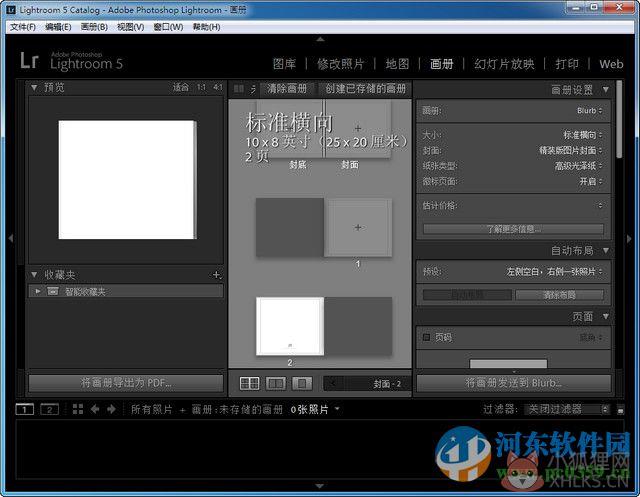Click the Lightroom title bar app icon
This screenshot has height=497, width=640.
pos(11,10)
